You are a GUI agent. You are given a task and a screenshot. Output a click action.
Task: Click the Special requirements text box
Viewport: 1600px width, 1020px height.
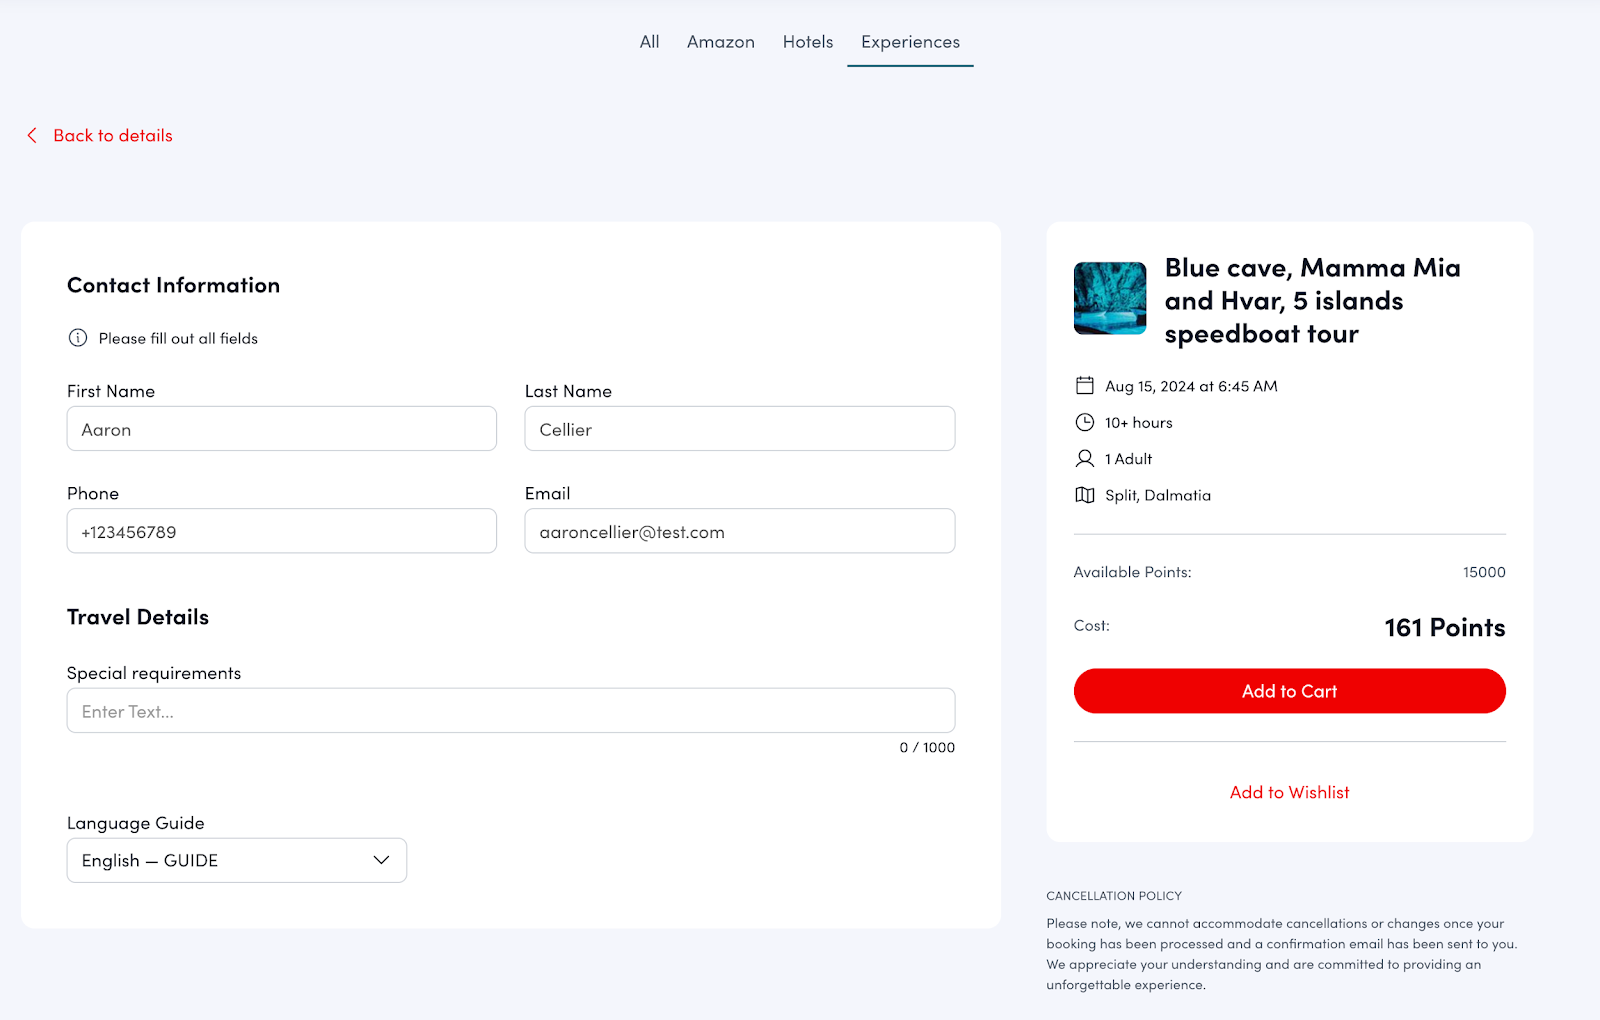510,711
